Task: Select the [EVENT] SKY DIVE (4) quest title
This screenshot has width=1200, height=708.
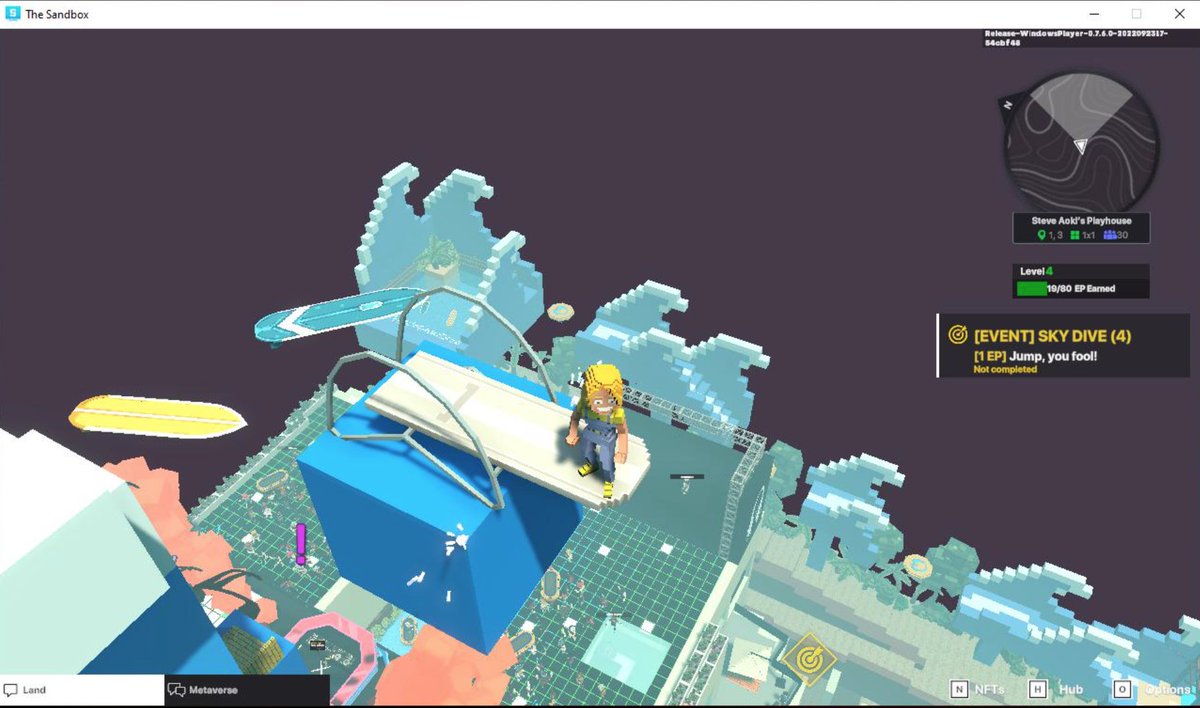Action: click(1052, 336)
